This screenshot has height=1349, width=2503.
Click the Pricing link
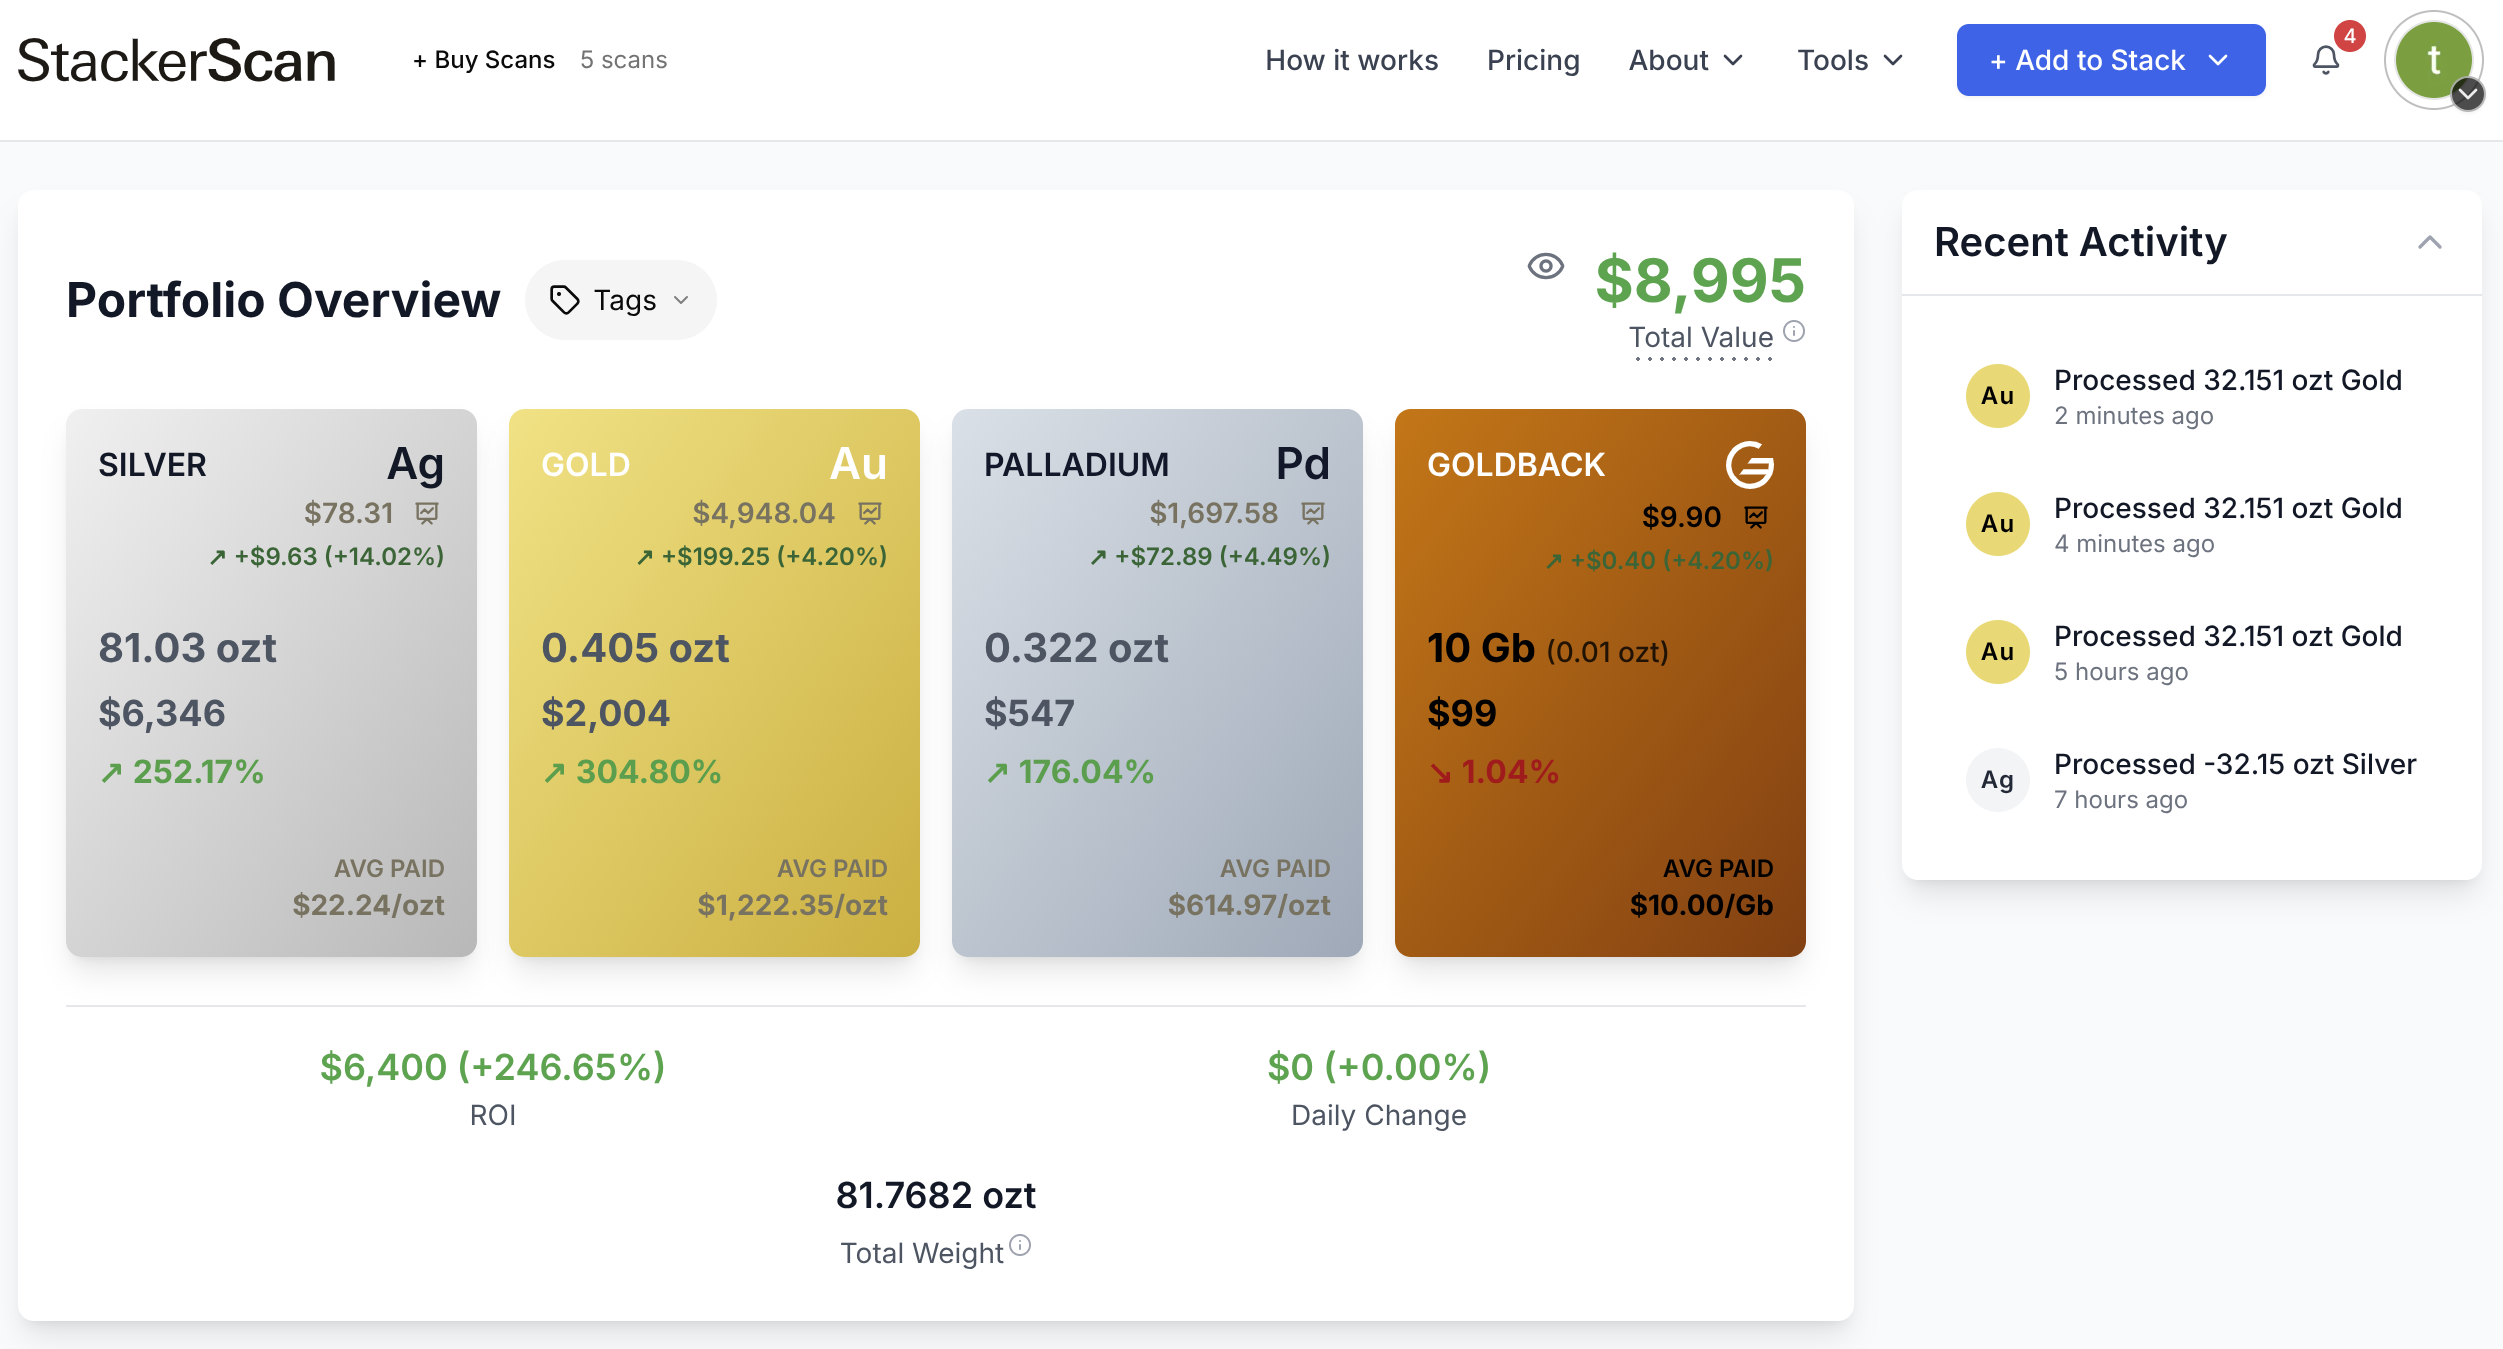[x=1533, y=60]
